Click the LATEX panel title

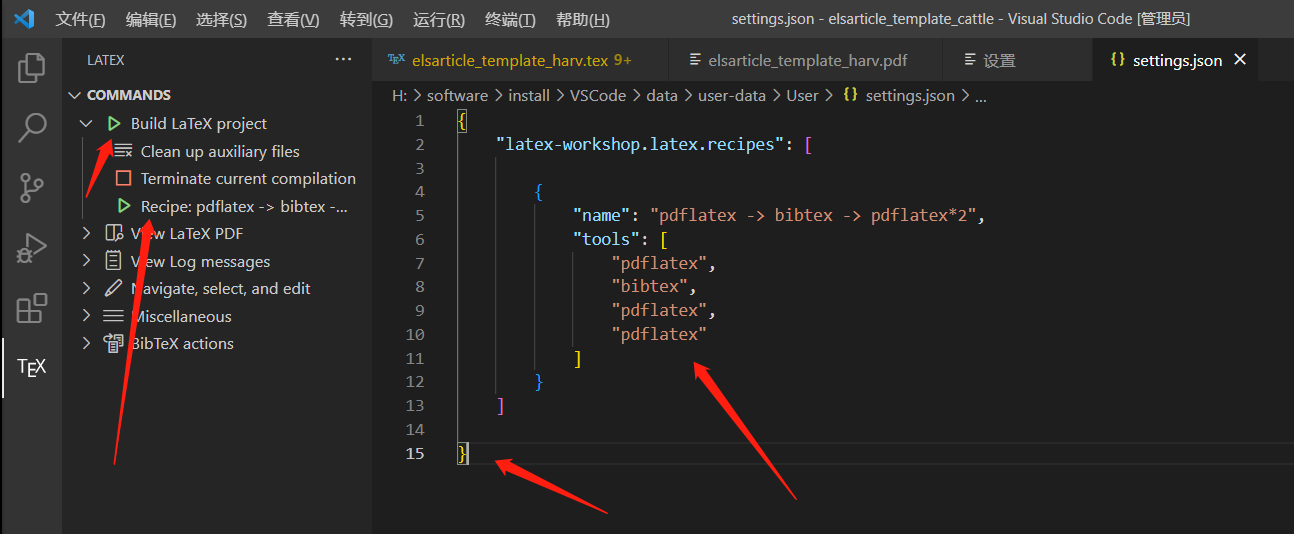(x=106, y=60)
